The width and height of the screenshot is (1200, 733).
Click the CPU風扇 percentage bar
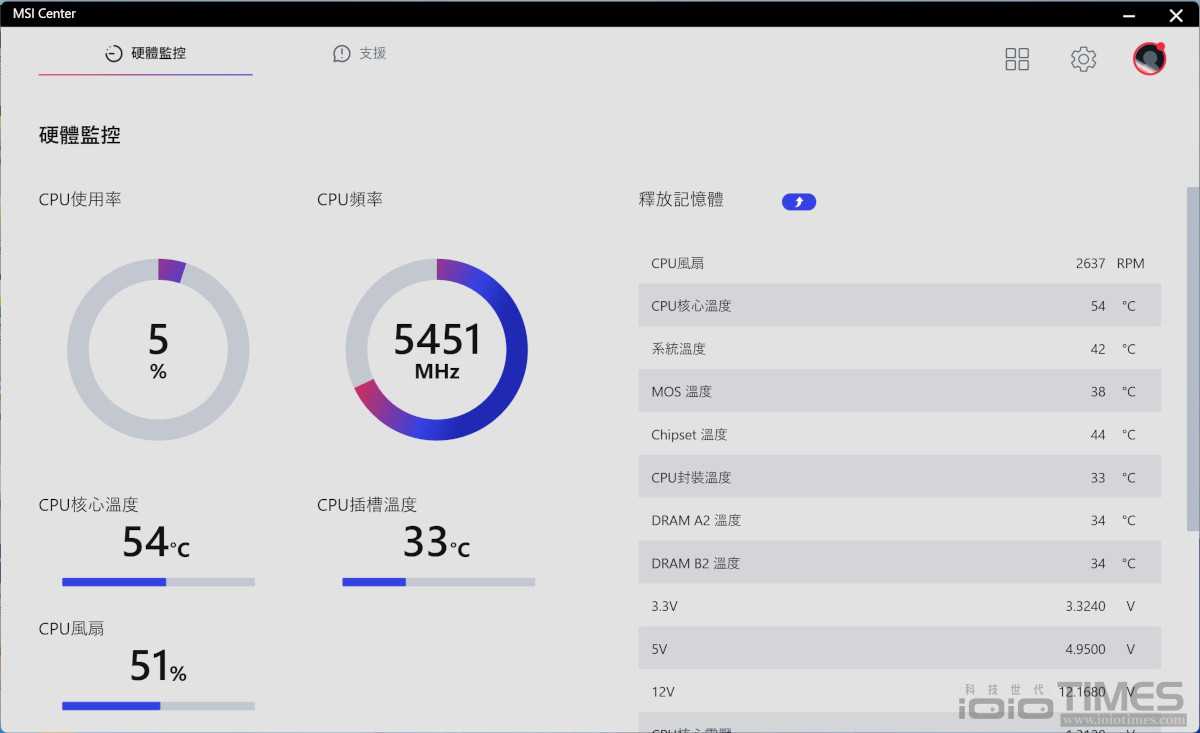coord(158,706)
